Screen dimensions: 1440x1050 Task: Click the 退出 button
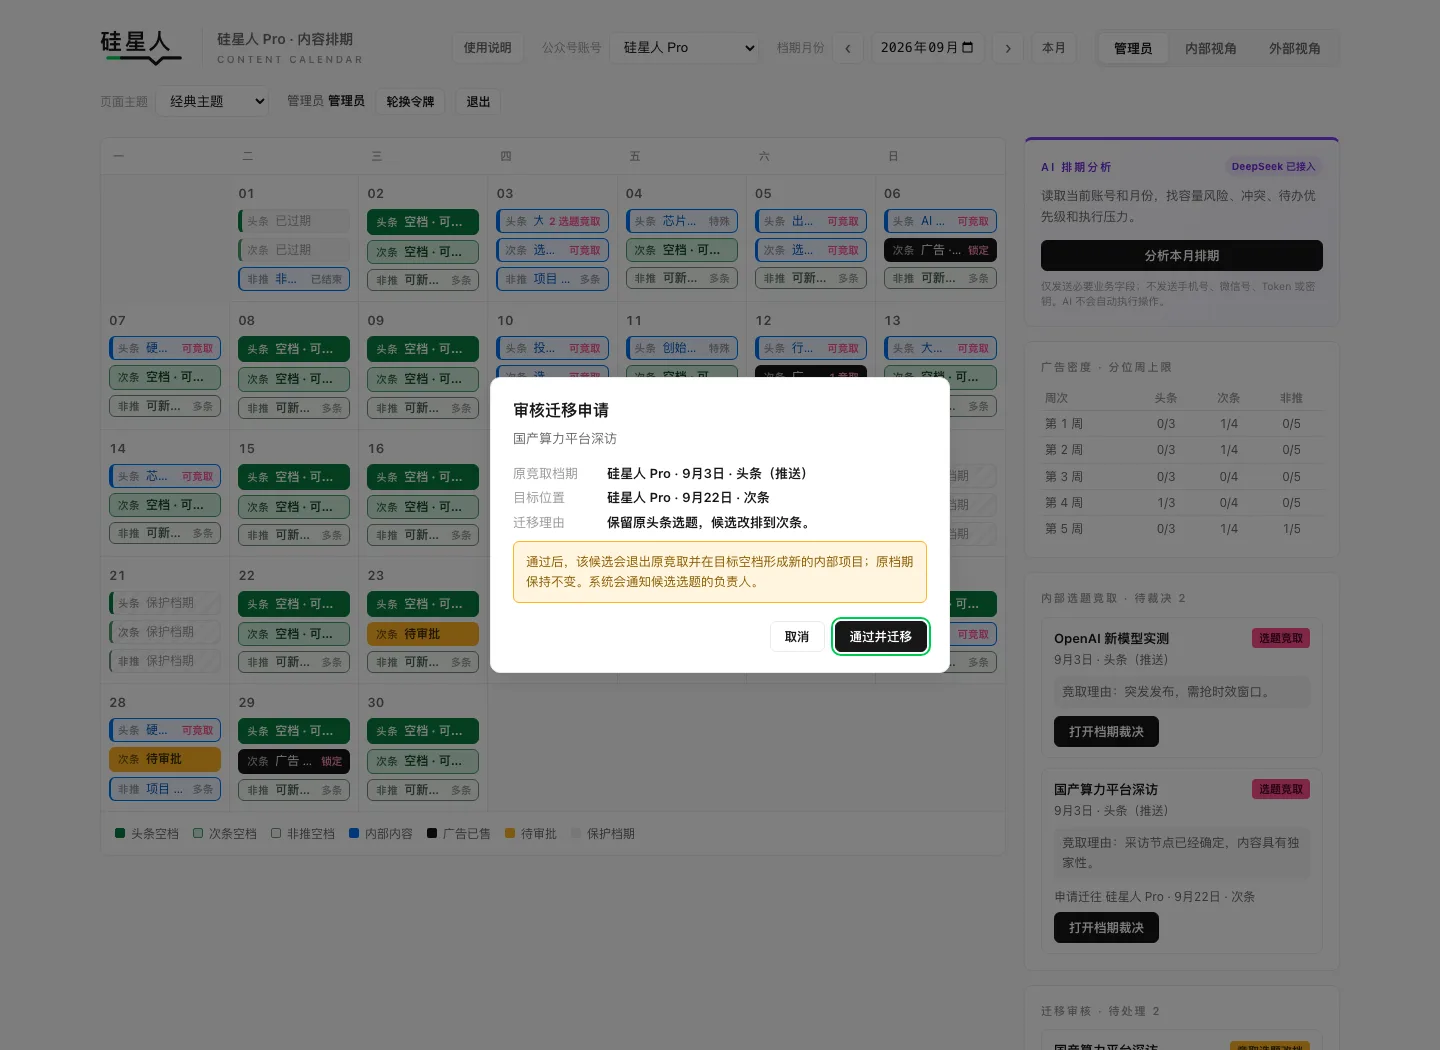coord(478,101)
